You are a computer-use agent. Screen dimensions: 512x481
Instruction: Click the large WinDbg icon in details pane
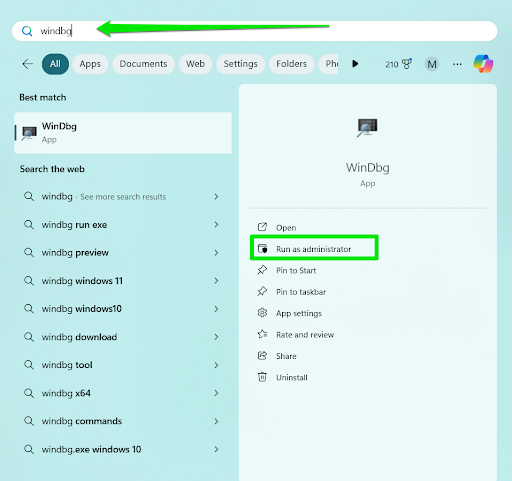(367, 127)
